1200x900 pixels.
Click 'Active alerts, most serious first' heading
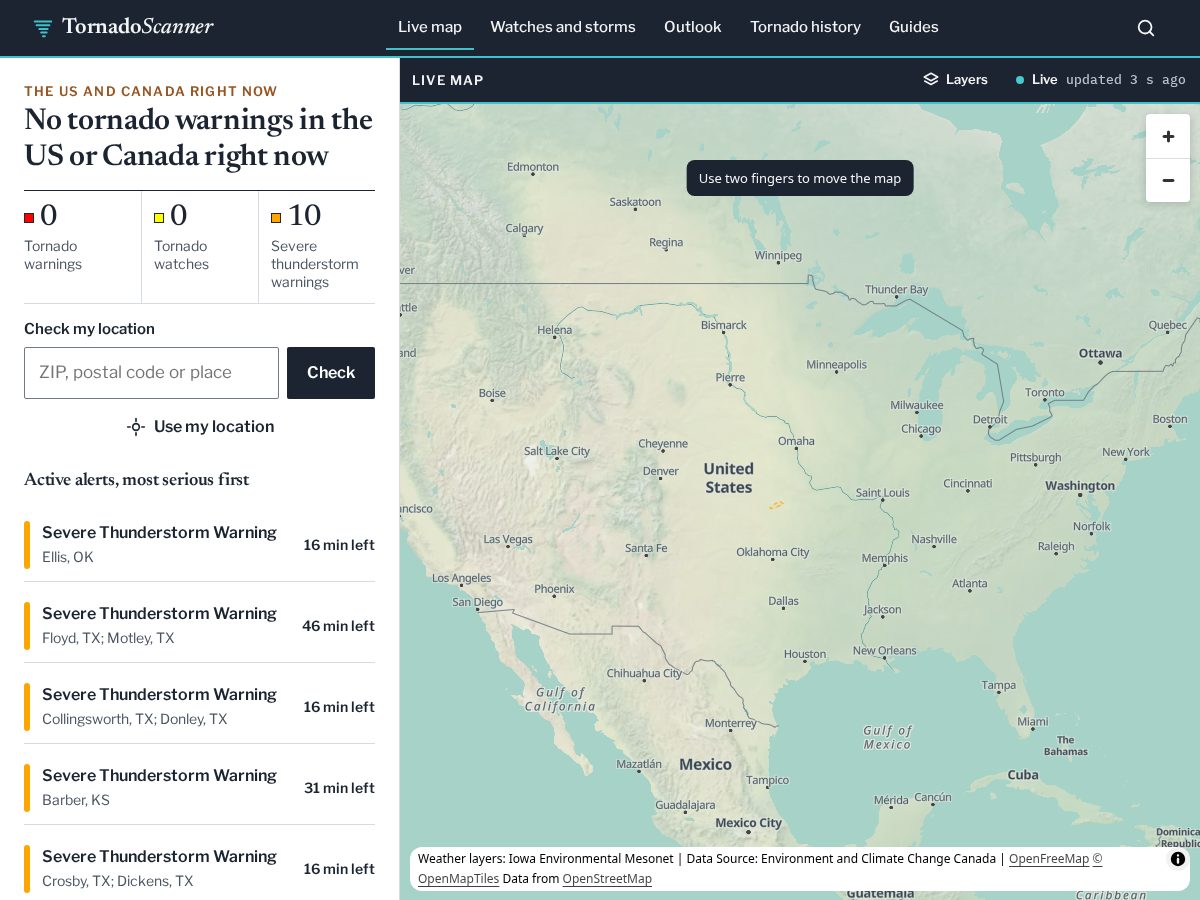pos(137,480)
